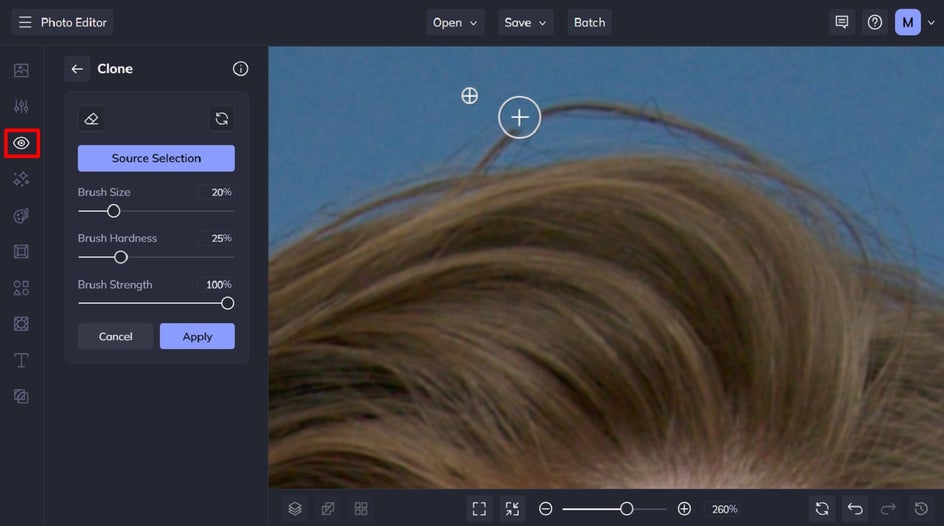Open the M user account avatar
This screenshot has height=526, width=944.
click(908, 22)
